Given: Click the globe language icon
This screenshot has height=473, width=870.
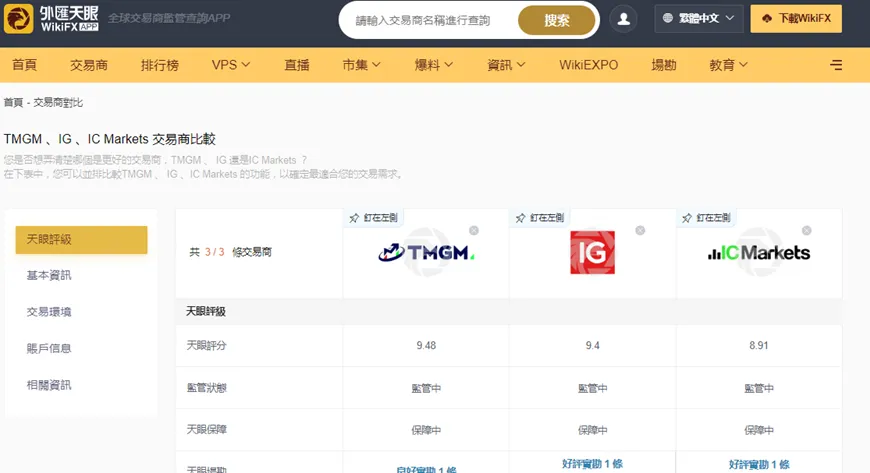Looking at the screenshot, I should click(x=667, y=18).
